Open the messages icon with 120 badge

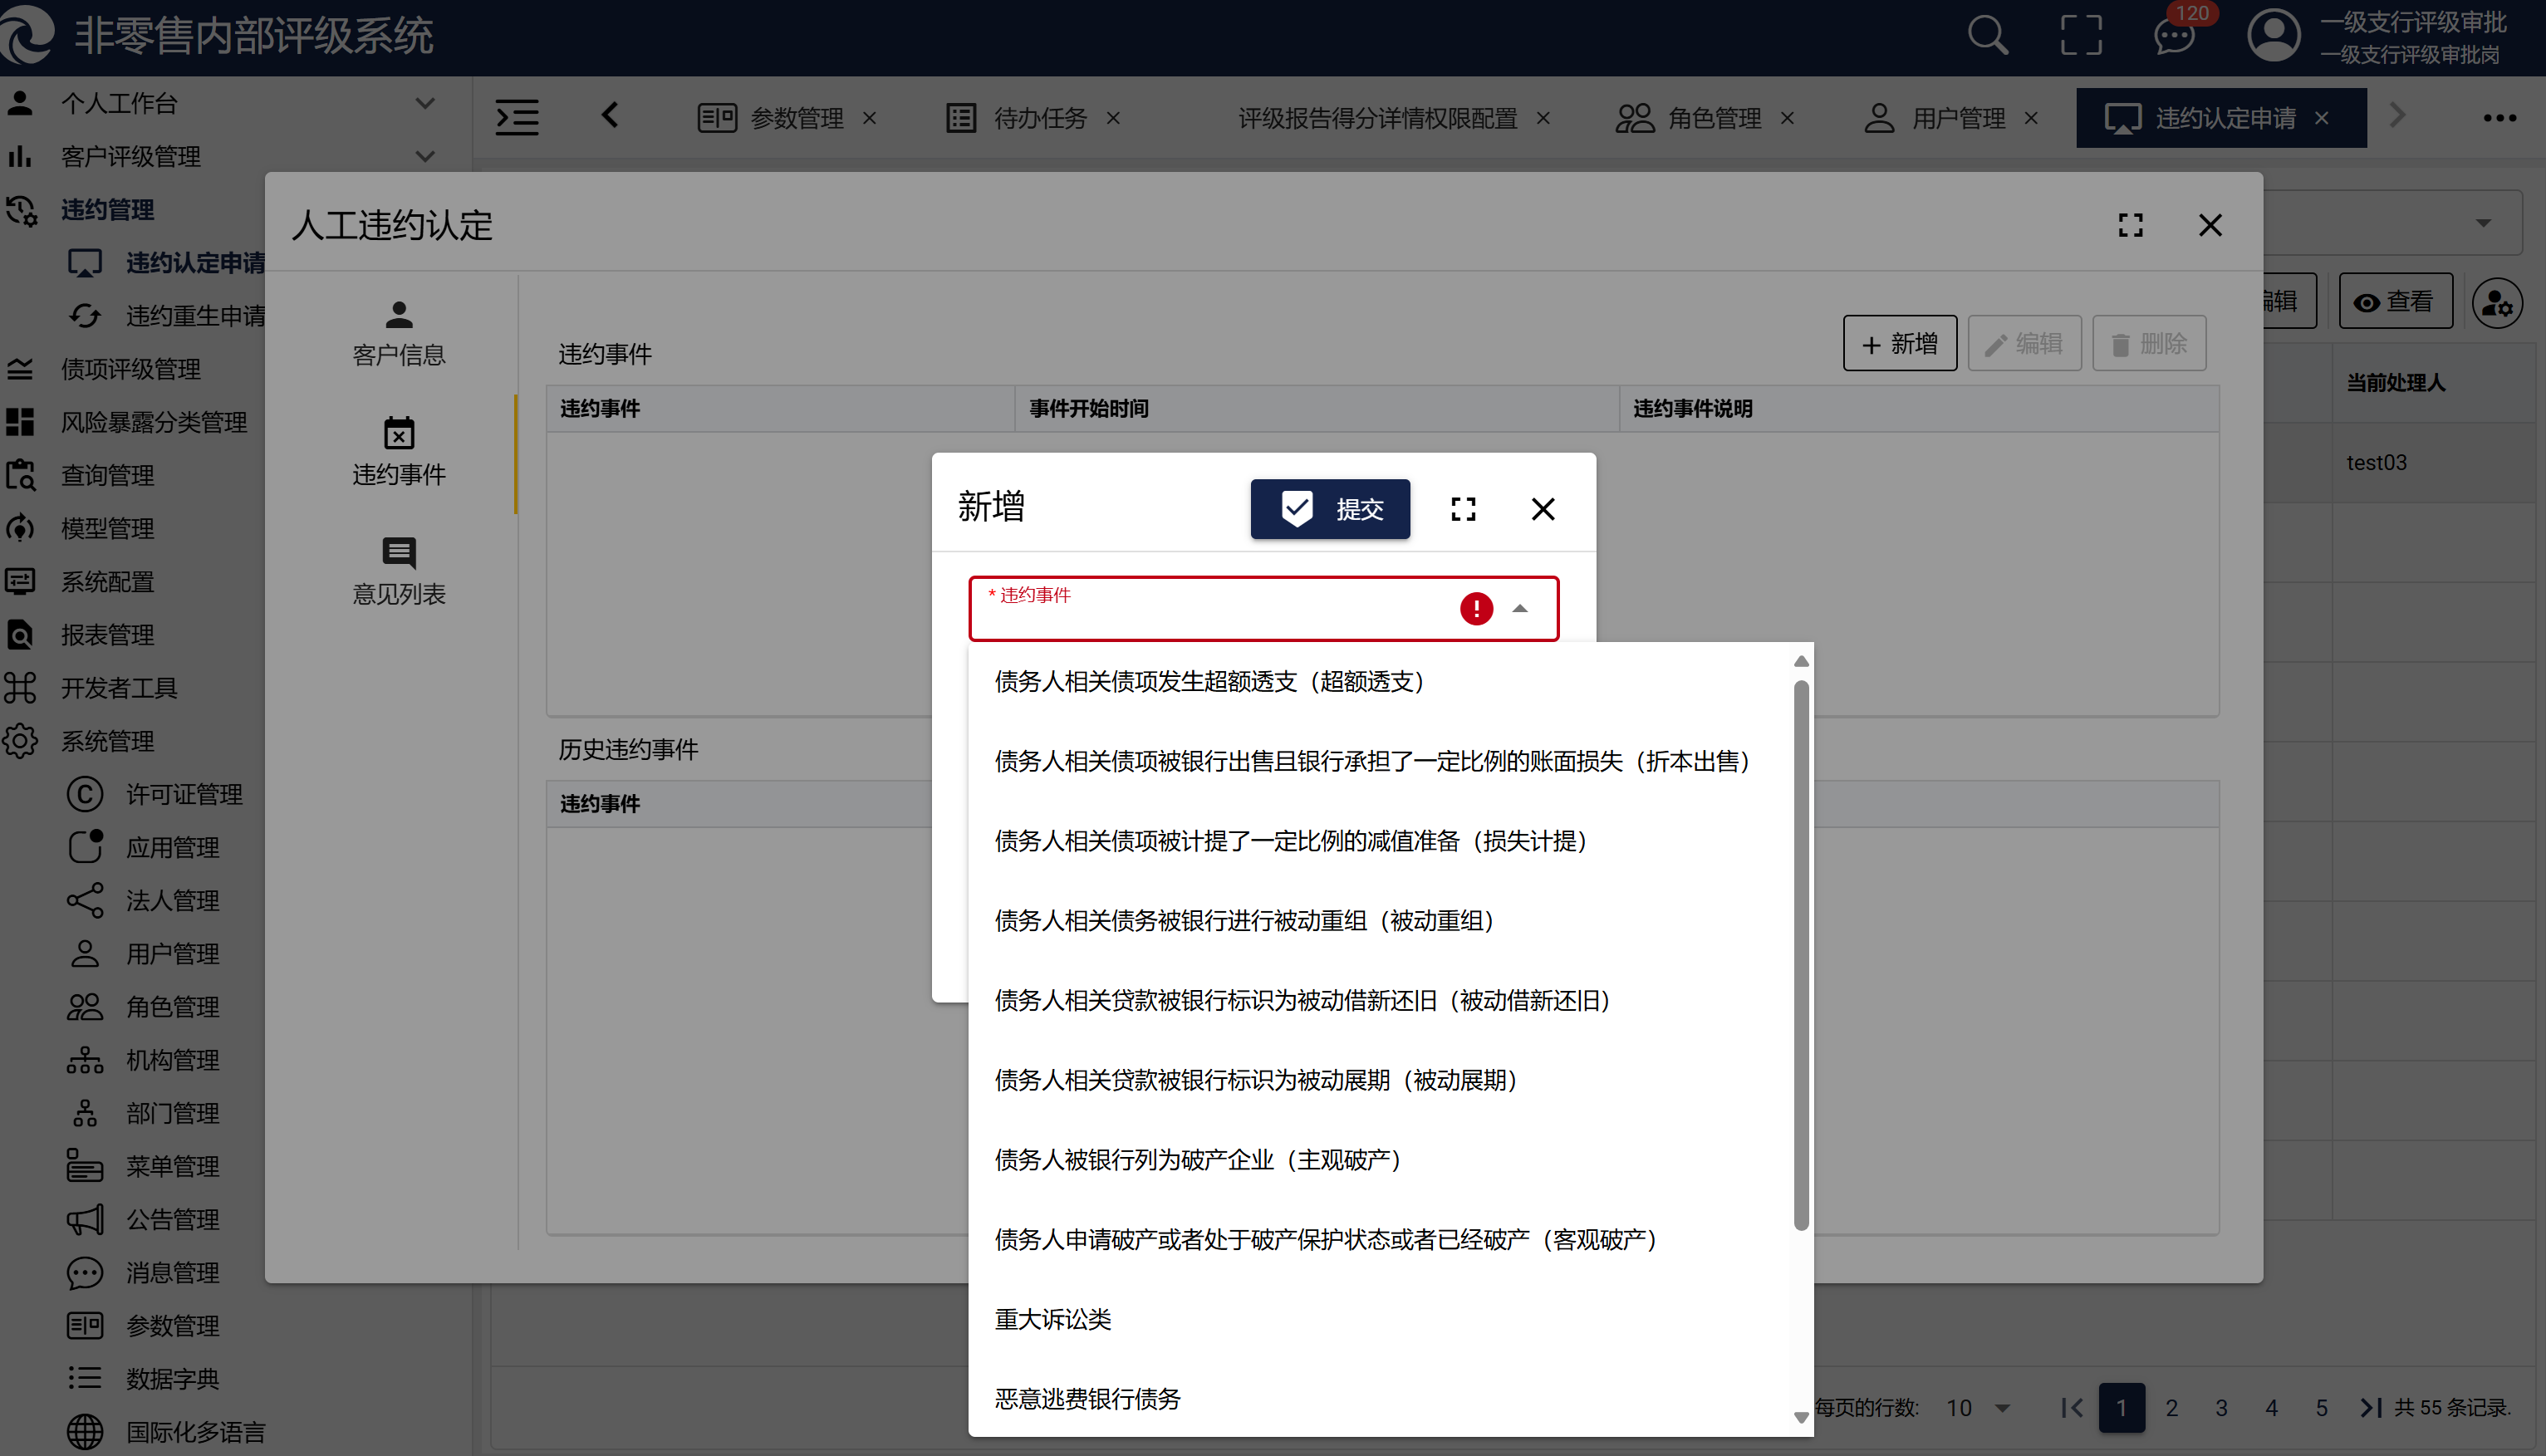coord(2174,37)
